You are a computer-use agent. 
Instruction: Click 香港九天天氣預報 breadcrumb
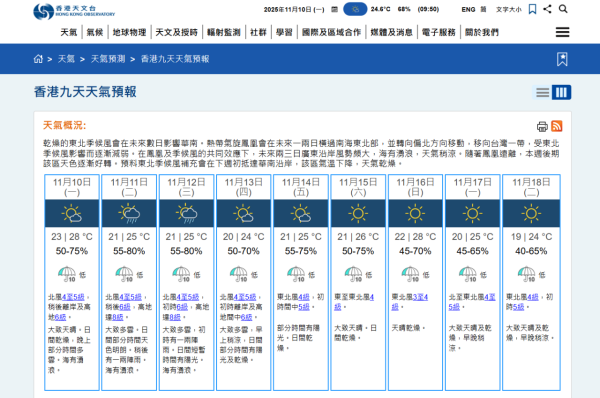(x=175, y=59)
